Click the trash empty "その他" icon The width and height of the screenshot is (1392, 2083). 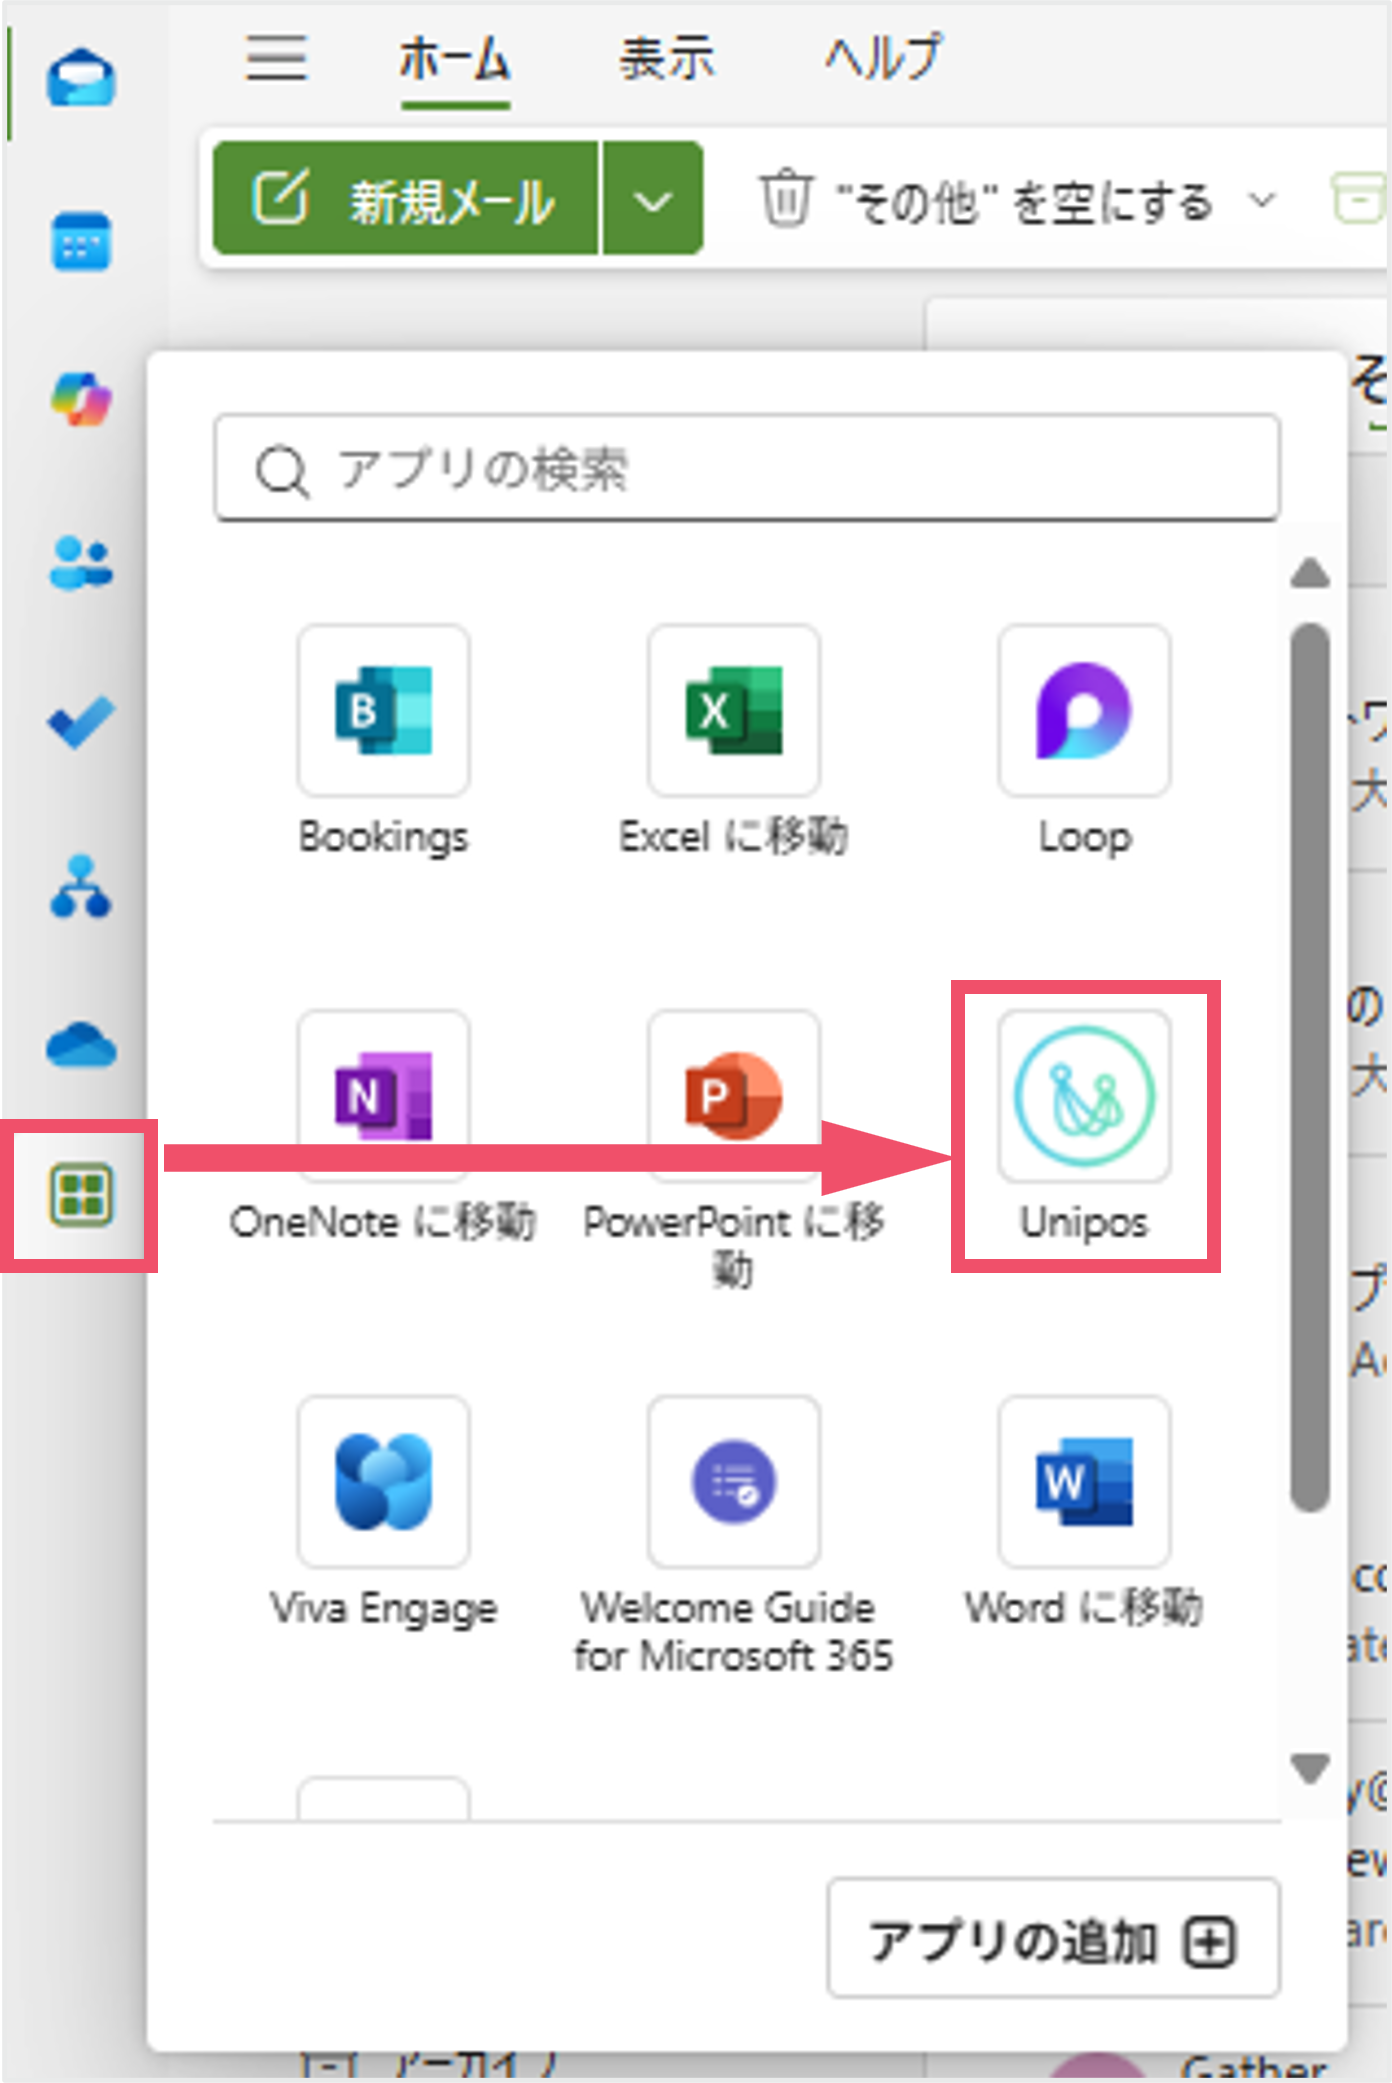click(x=786, y=198)
